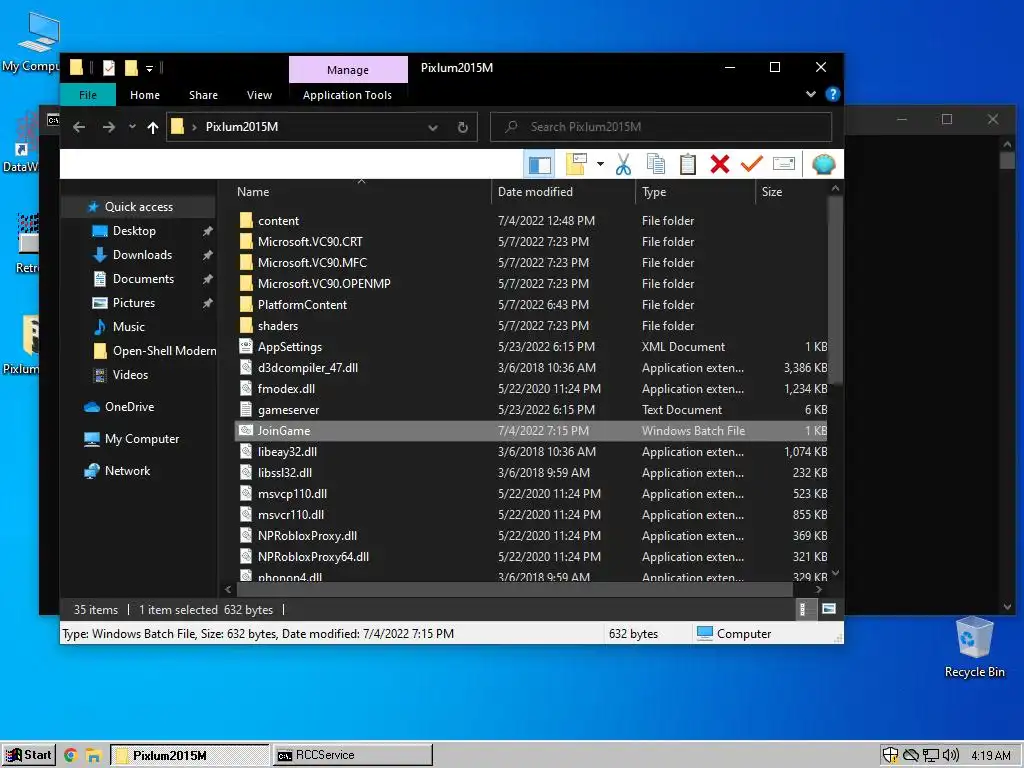Open folder options toolbar icon
Viewport: 1024px width, 768px height.
coord(576,165)
